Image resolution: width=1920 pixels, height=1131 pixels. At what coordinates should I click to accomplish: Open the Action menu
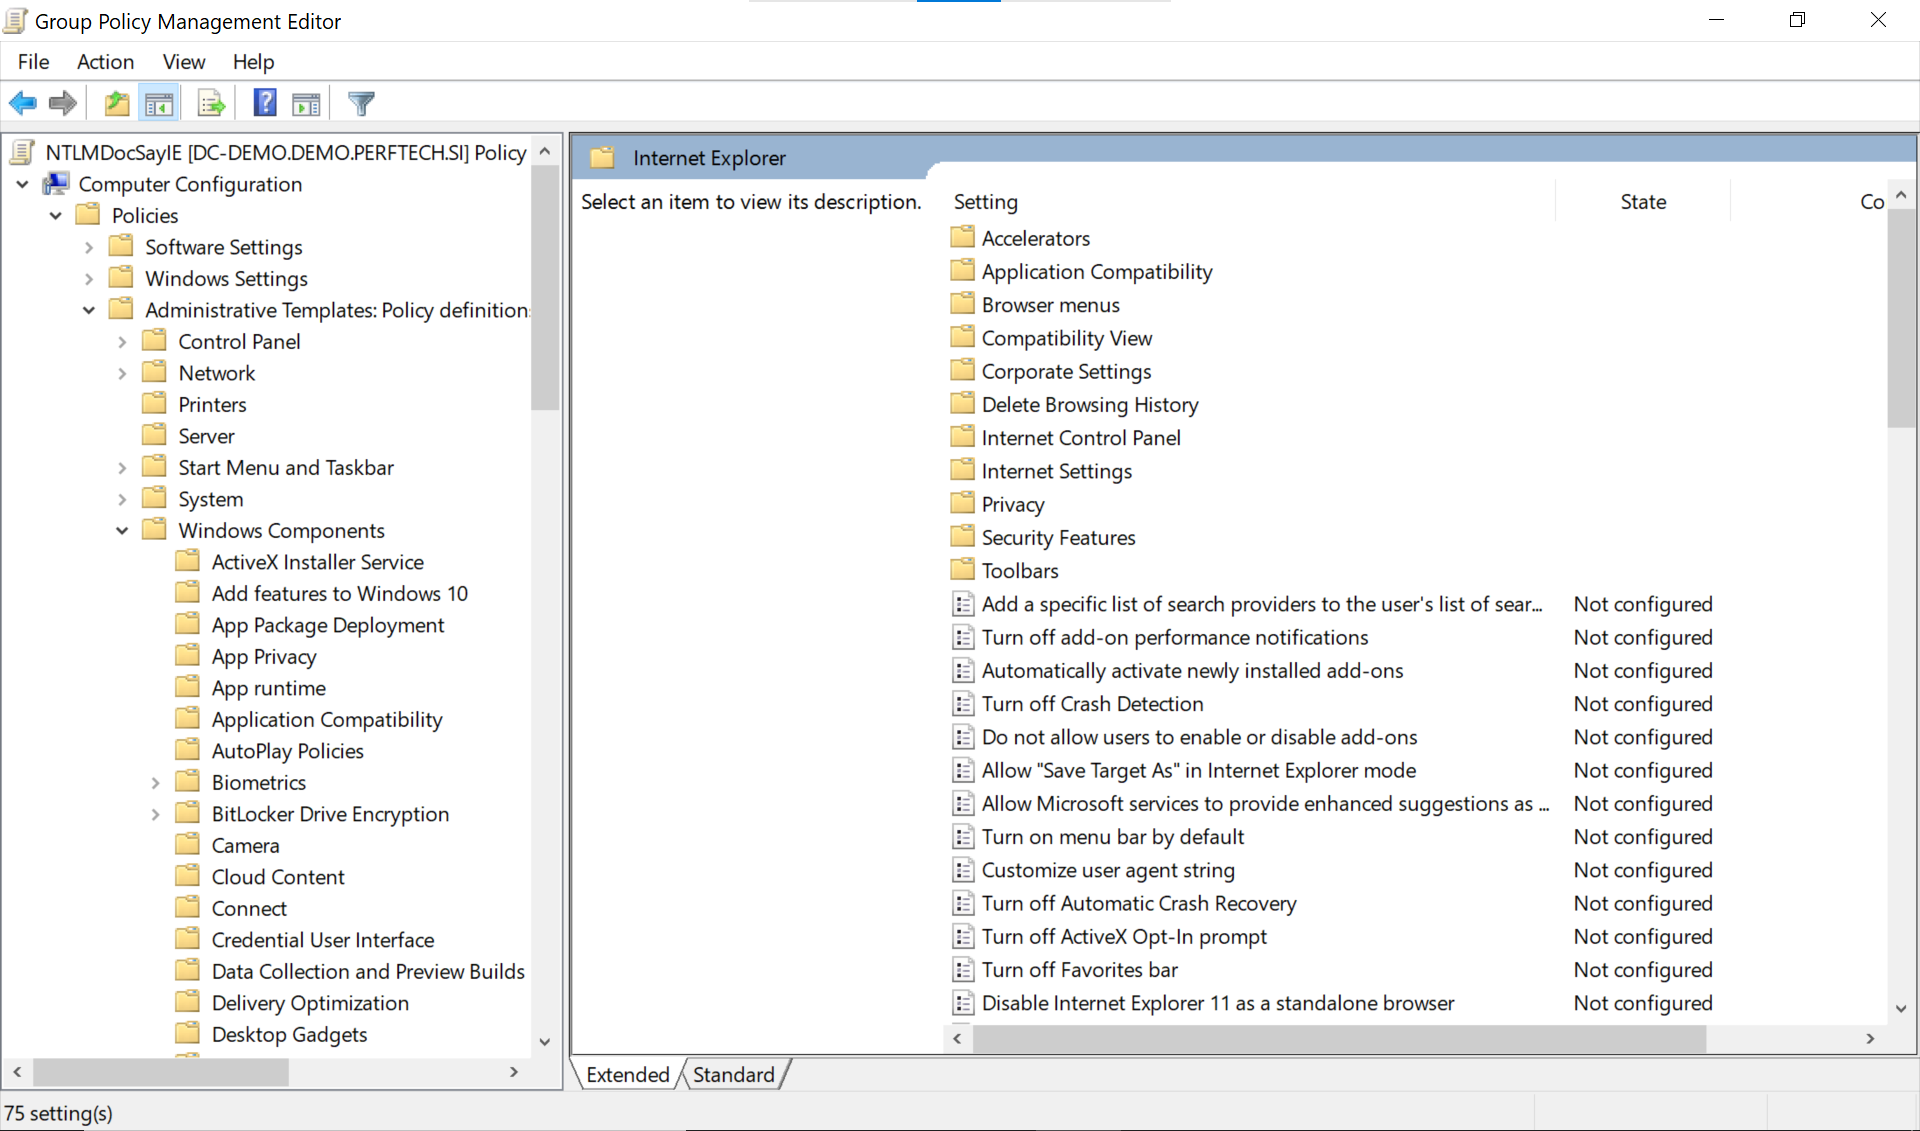104,61
